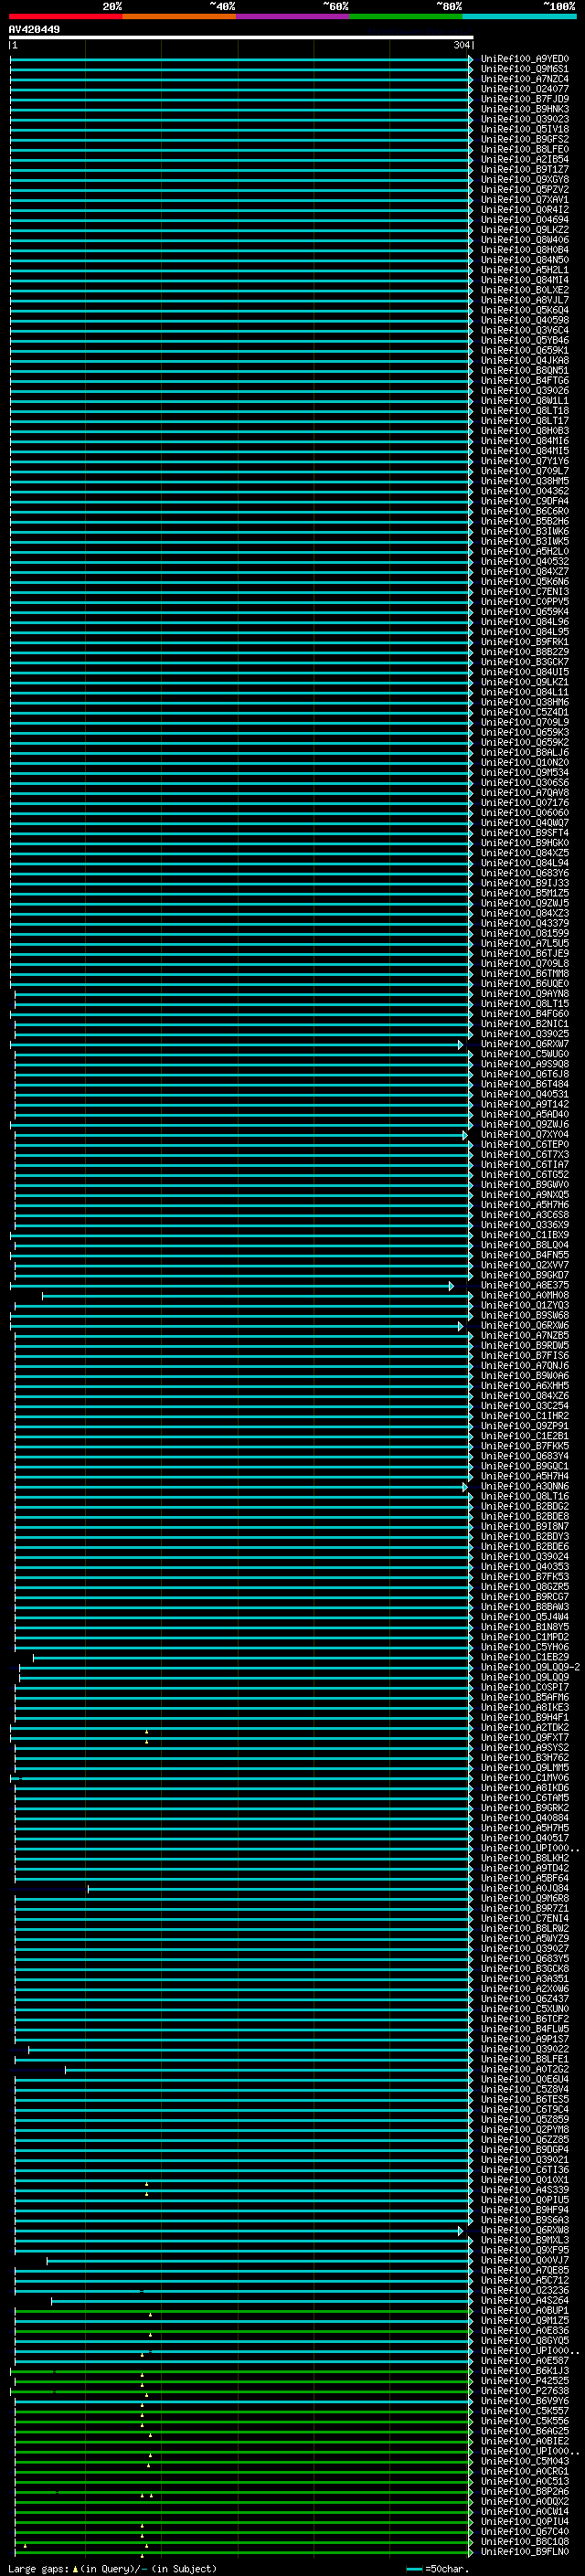The width and height of the screenshot is (585, 2576).
Task: Select the UniRef100_Q5IV18 label
Action: 524,129
